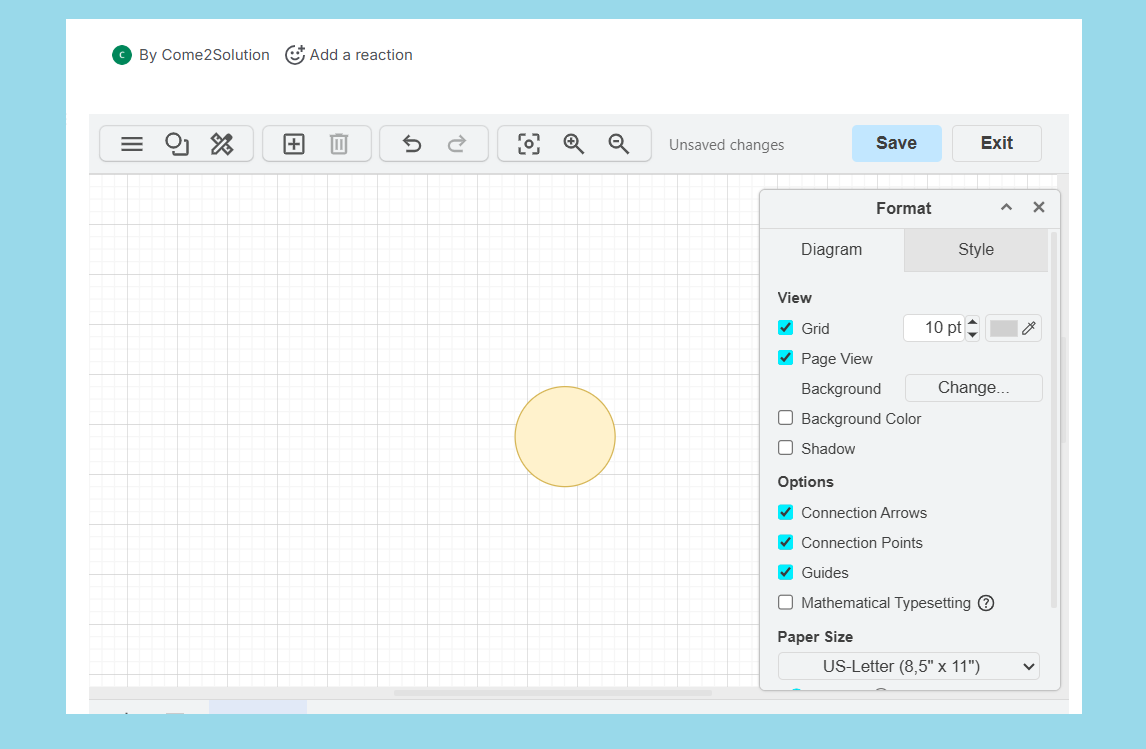Enable the Shadow checkbox
The image size is (1146, 749).
coord(786,448)
